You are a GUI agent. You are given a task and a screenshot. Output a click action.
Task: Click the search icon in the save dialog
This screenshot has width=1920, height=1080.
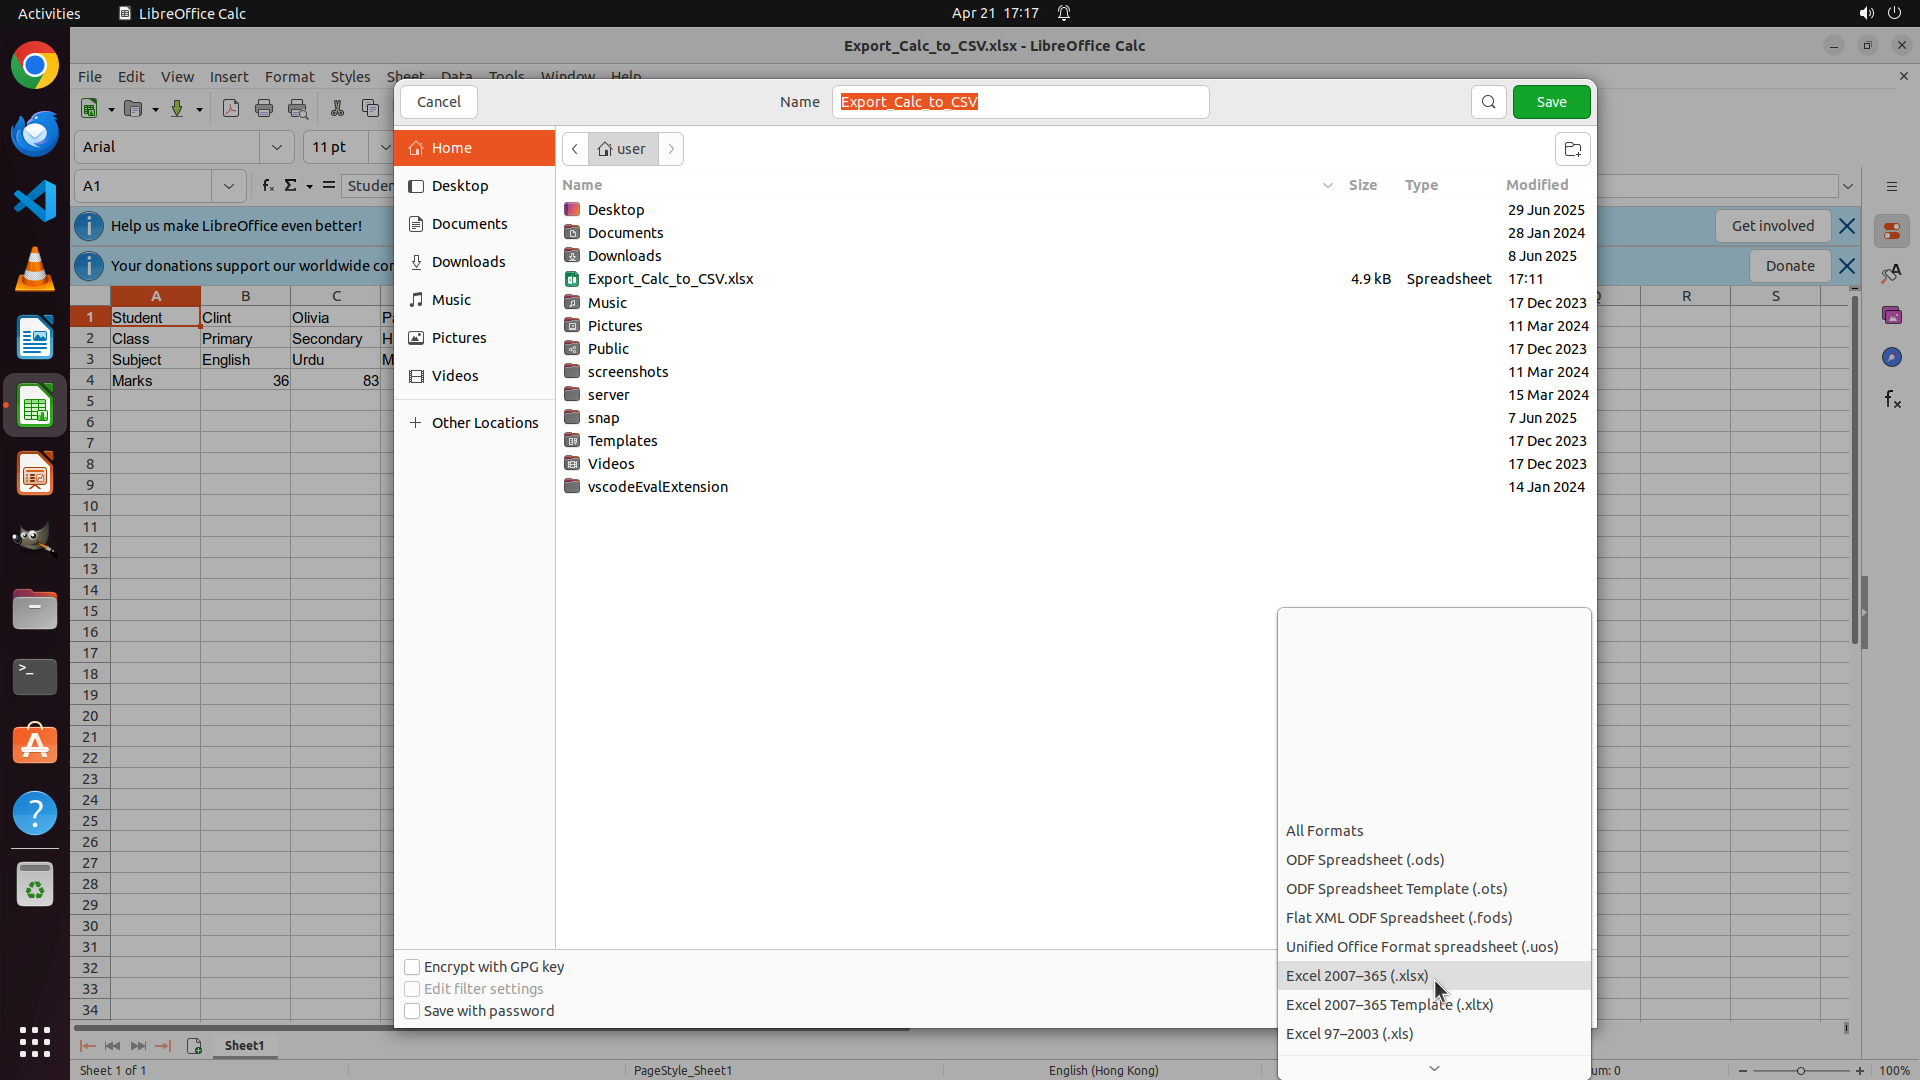[1488, 102]
